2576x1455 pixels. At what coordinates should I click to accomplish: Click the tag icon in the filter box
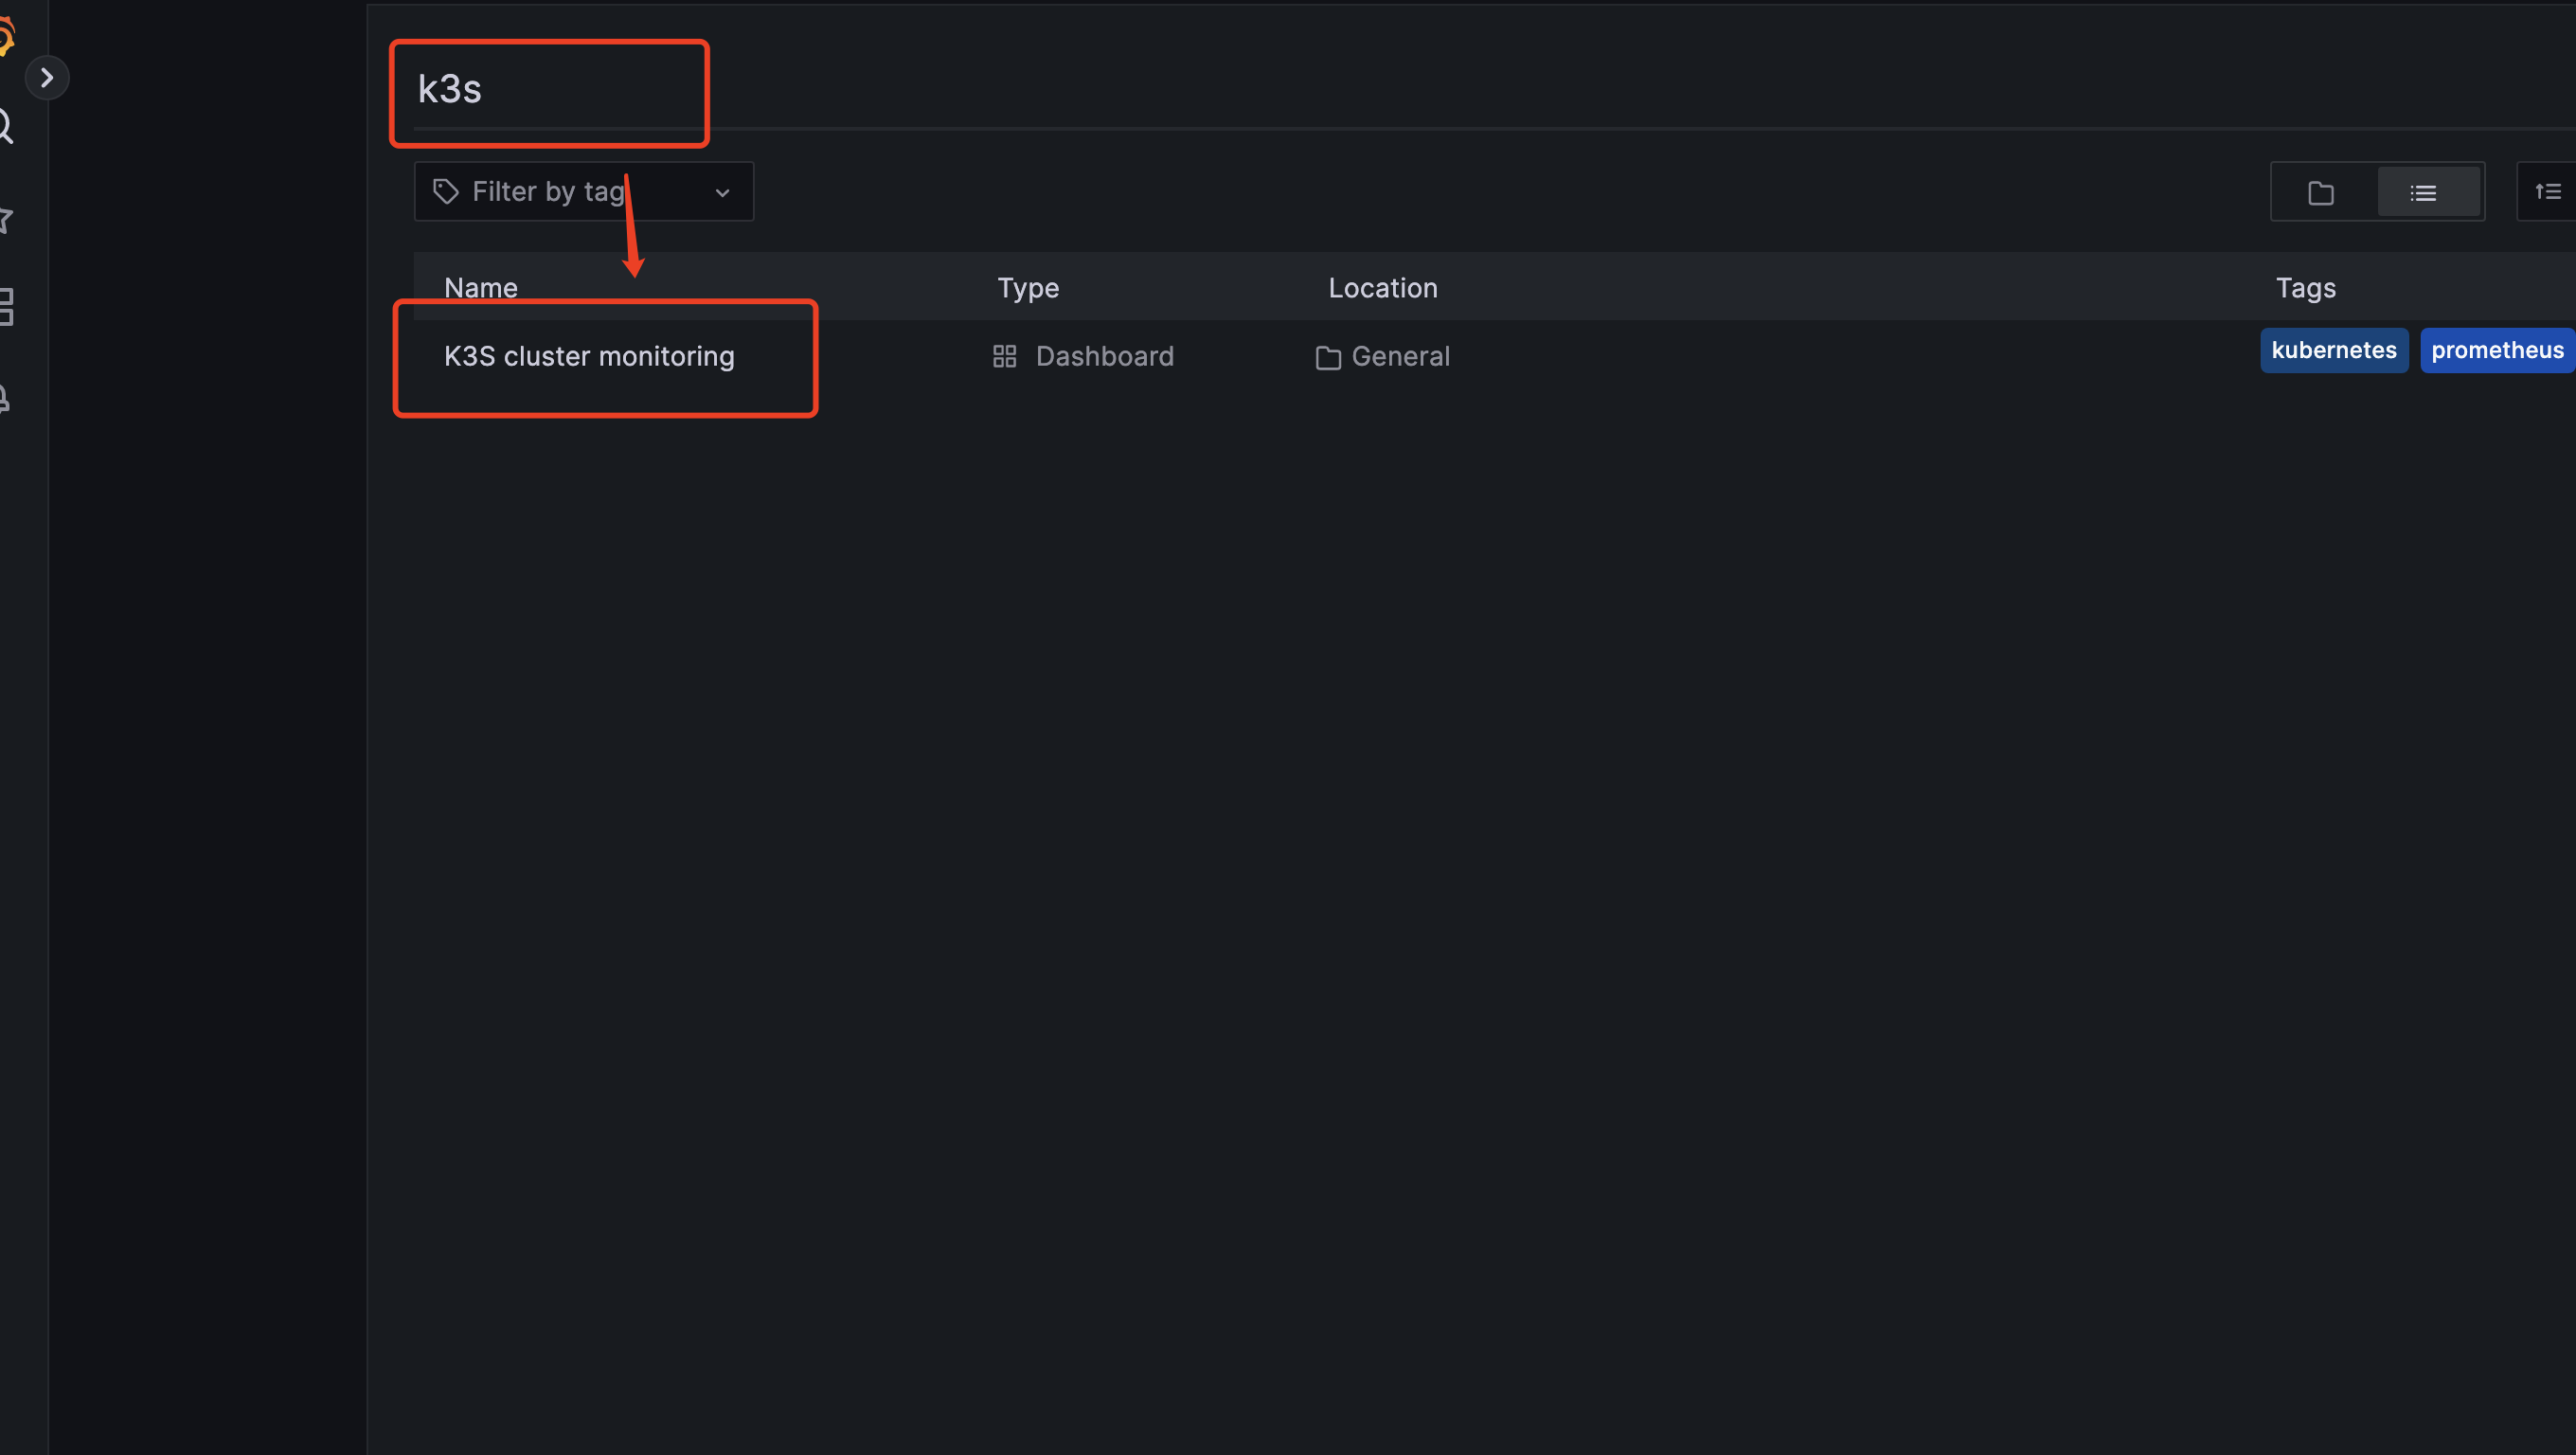445,191
